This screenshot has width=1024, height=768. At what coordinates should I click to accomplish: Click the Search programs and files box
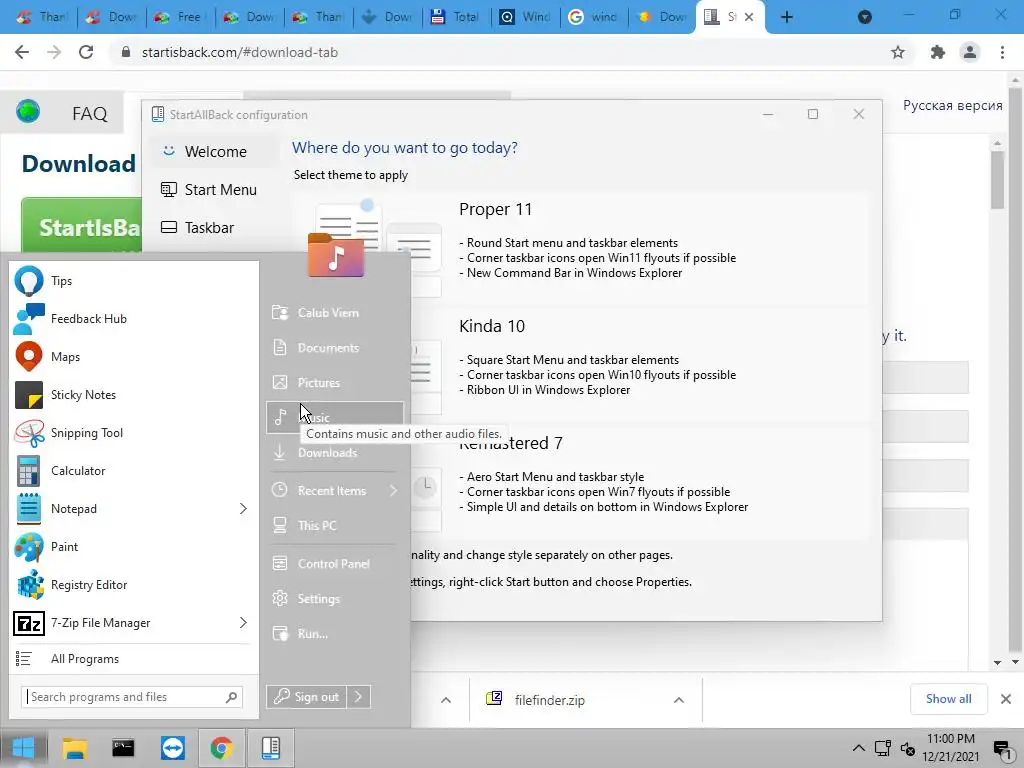point(132,697)
